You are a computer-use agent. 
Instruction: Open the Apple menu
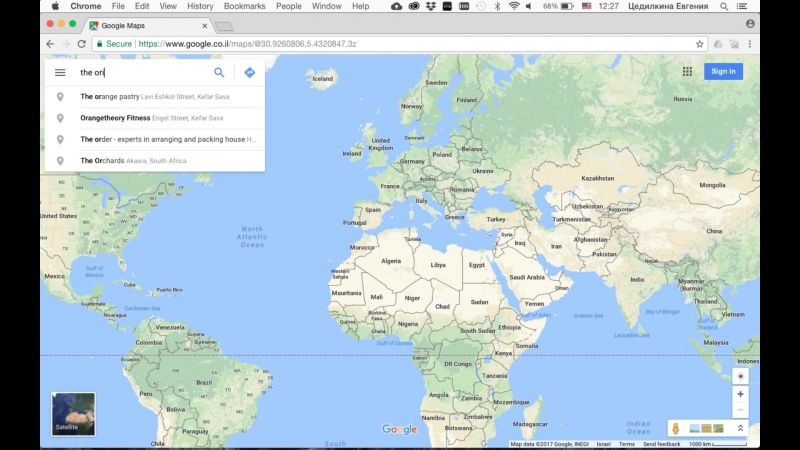pos(55,6)
